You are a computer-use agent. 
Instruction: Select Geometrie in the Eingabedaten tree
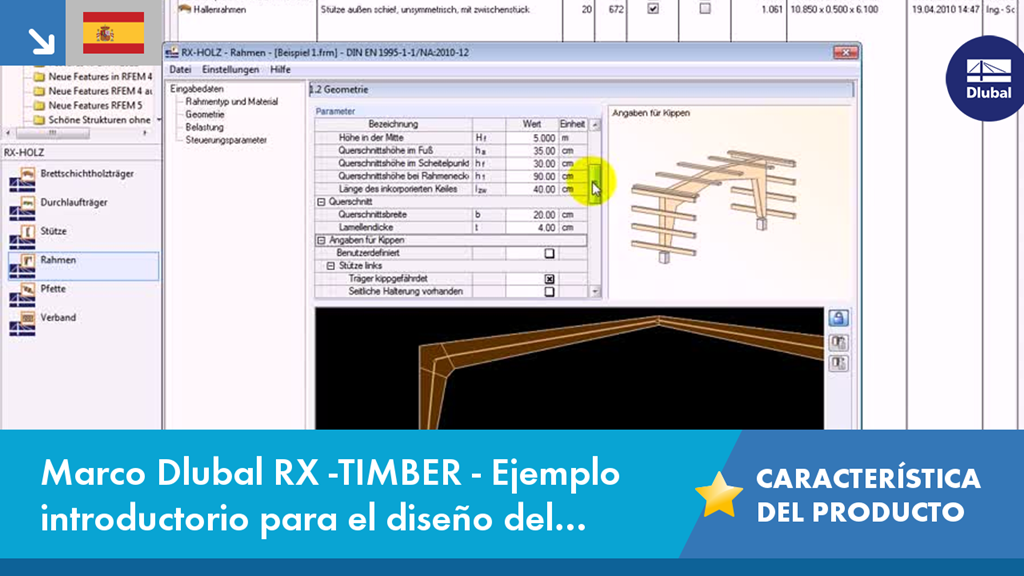[x=204, y=114]
